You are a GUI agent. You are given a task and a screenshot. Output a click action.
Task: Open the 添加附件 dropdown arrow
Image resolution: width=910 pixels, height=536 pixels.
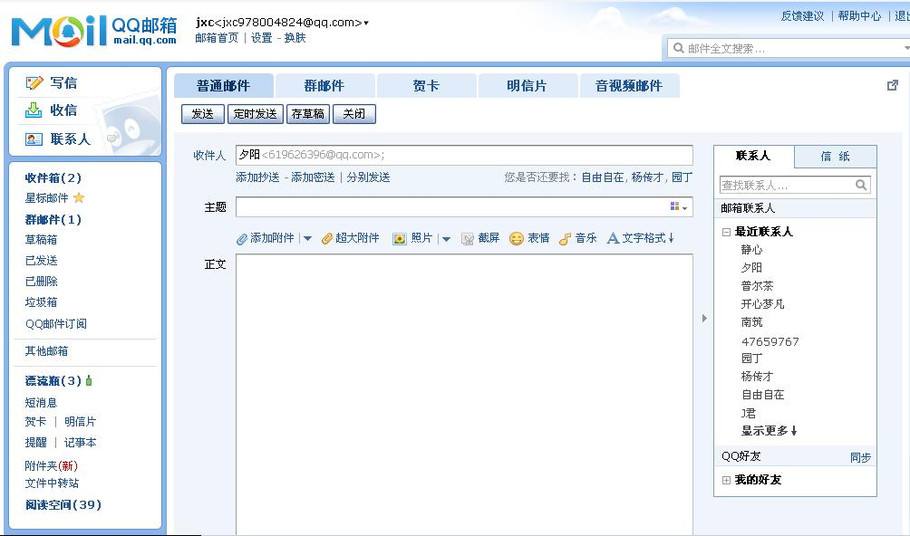point(308,238)
